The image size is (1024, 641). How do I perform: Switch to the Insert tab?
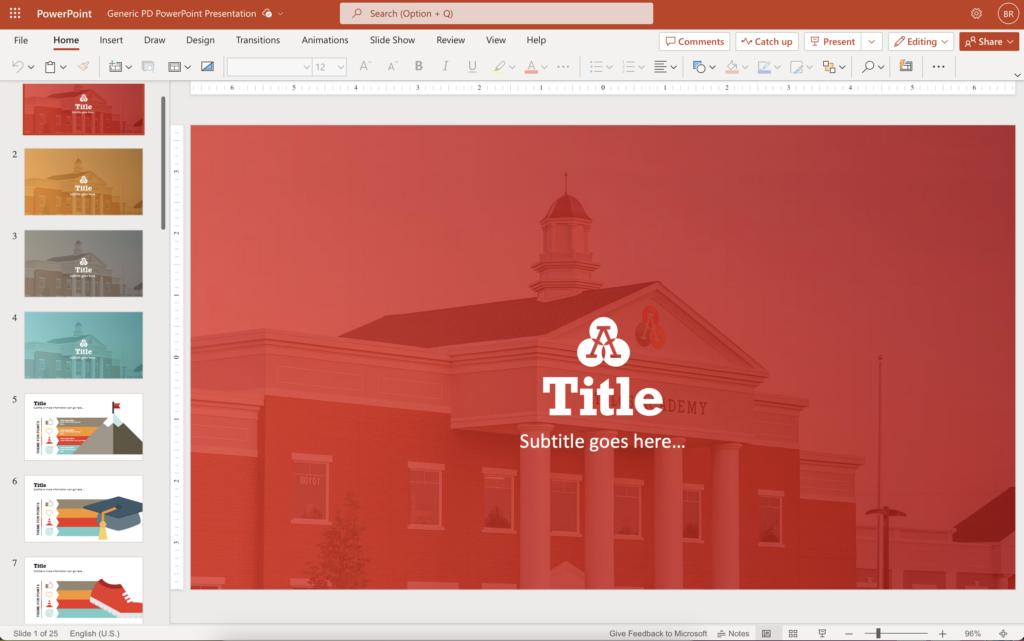point(111,40)
